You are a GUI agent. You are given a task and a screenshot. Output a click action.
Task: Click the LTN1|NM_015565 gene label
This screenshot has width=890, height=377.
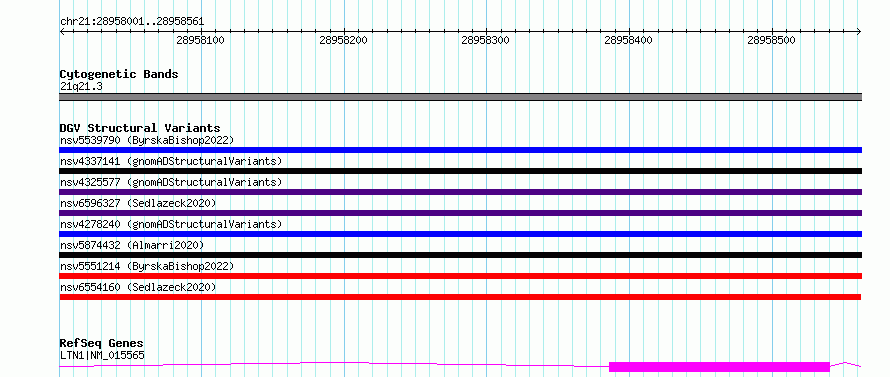click(x=102, y=356)
